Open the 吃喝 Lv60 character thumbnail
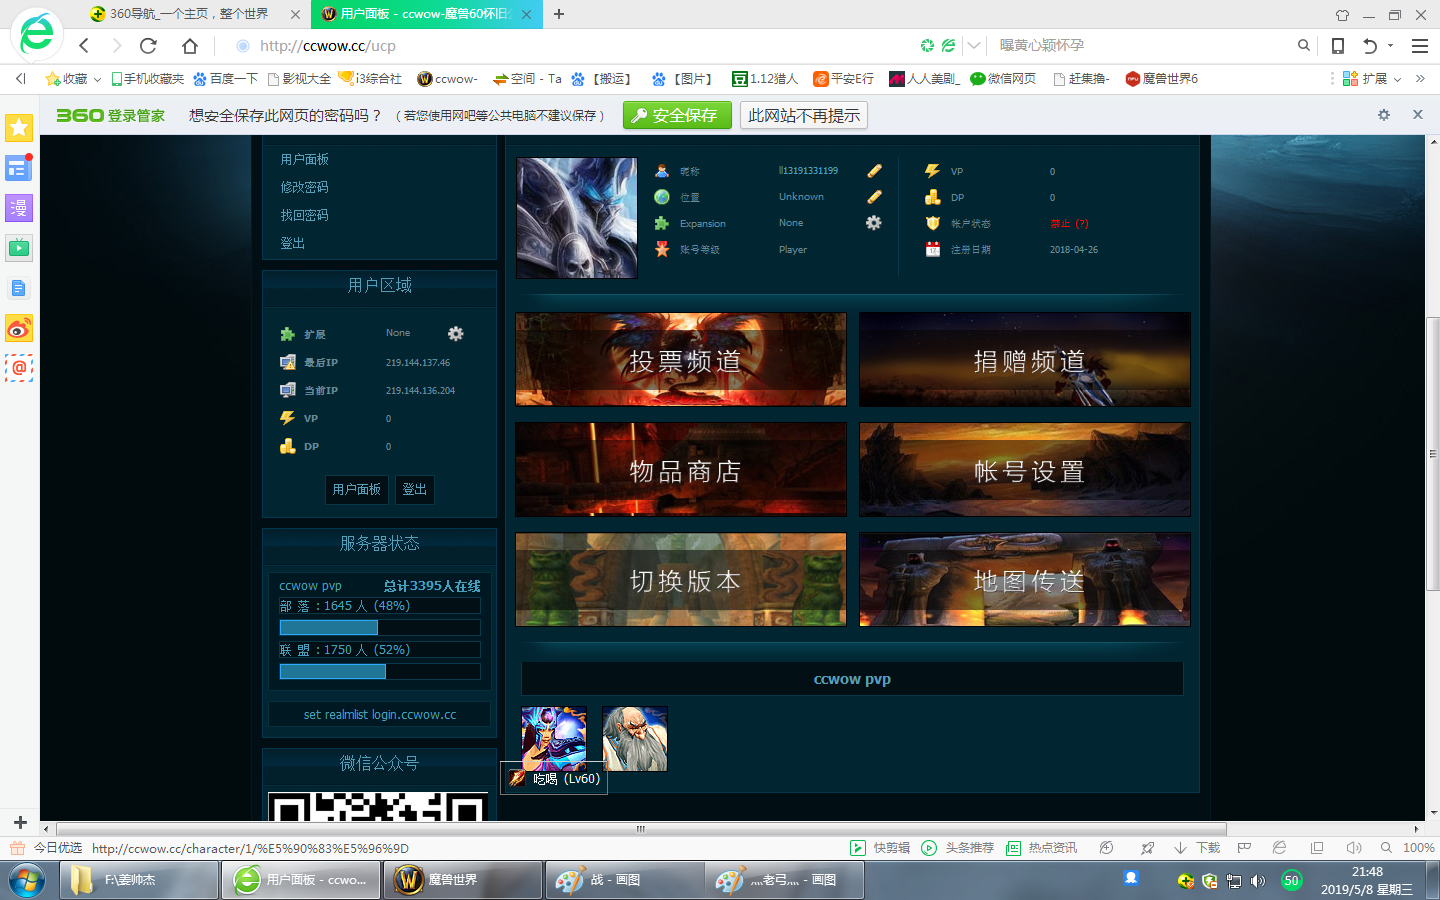The height and width of the screenshot is (900, 1440). point(554,738)
